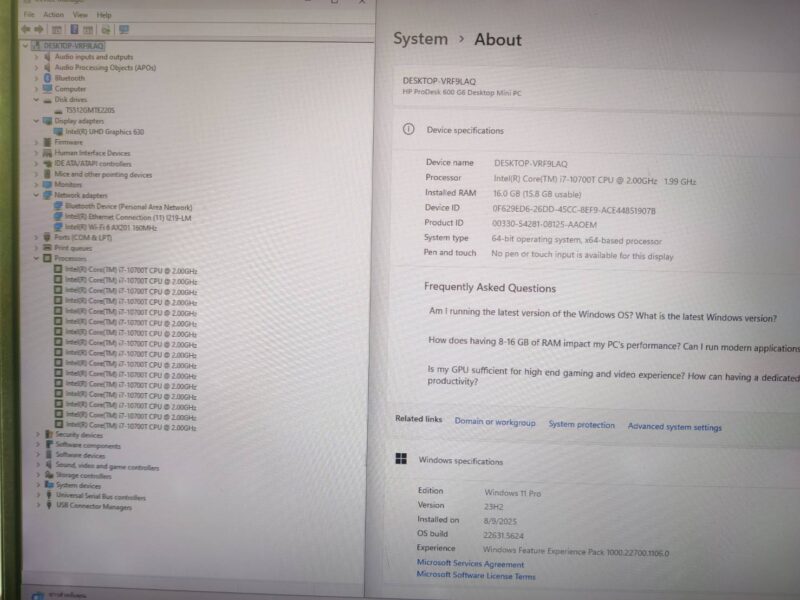This screenshot has height=600, width=800.
Task: Click the System devices category icon
Action: (49, 485)
